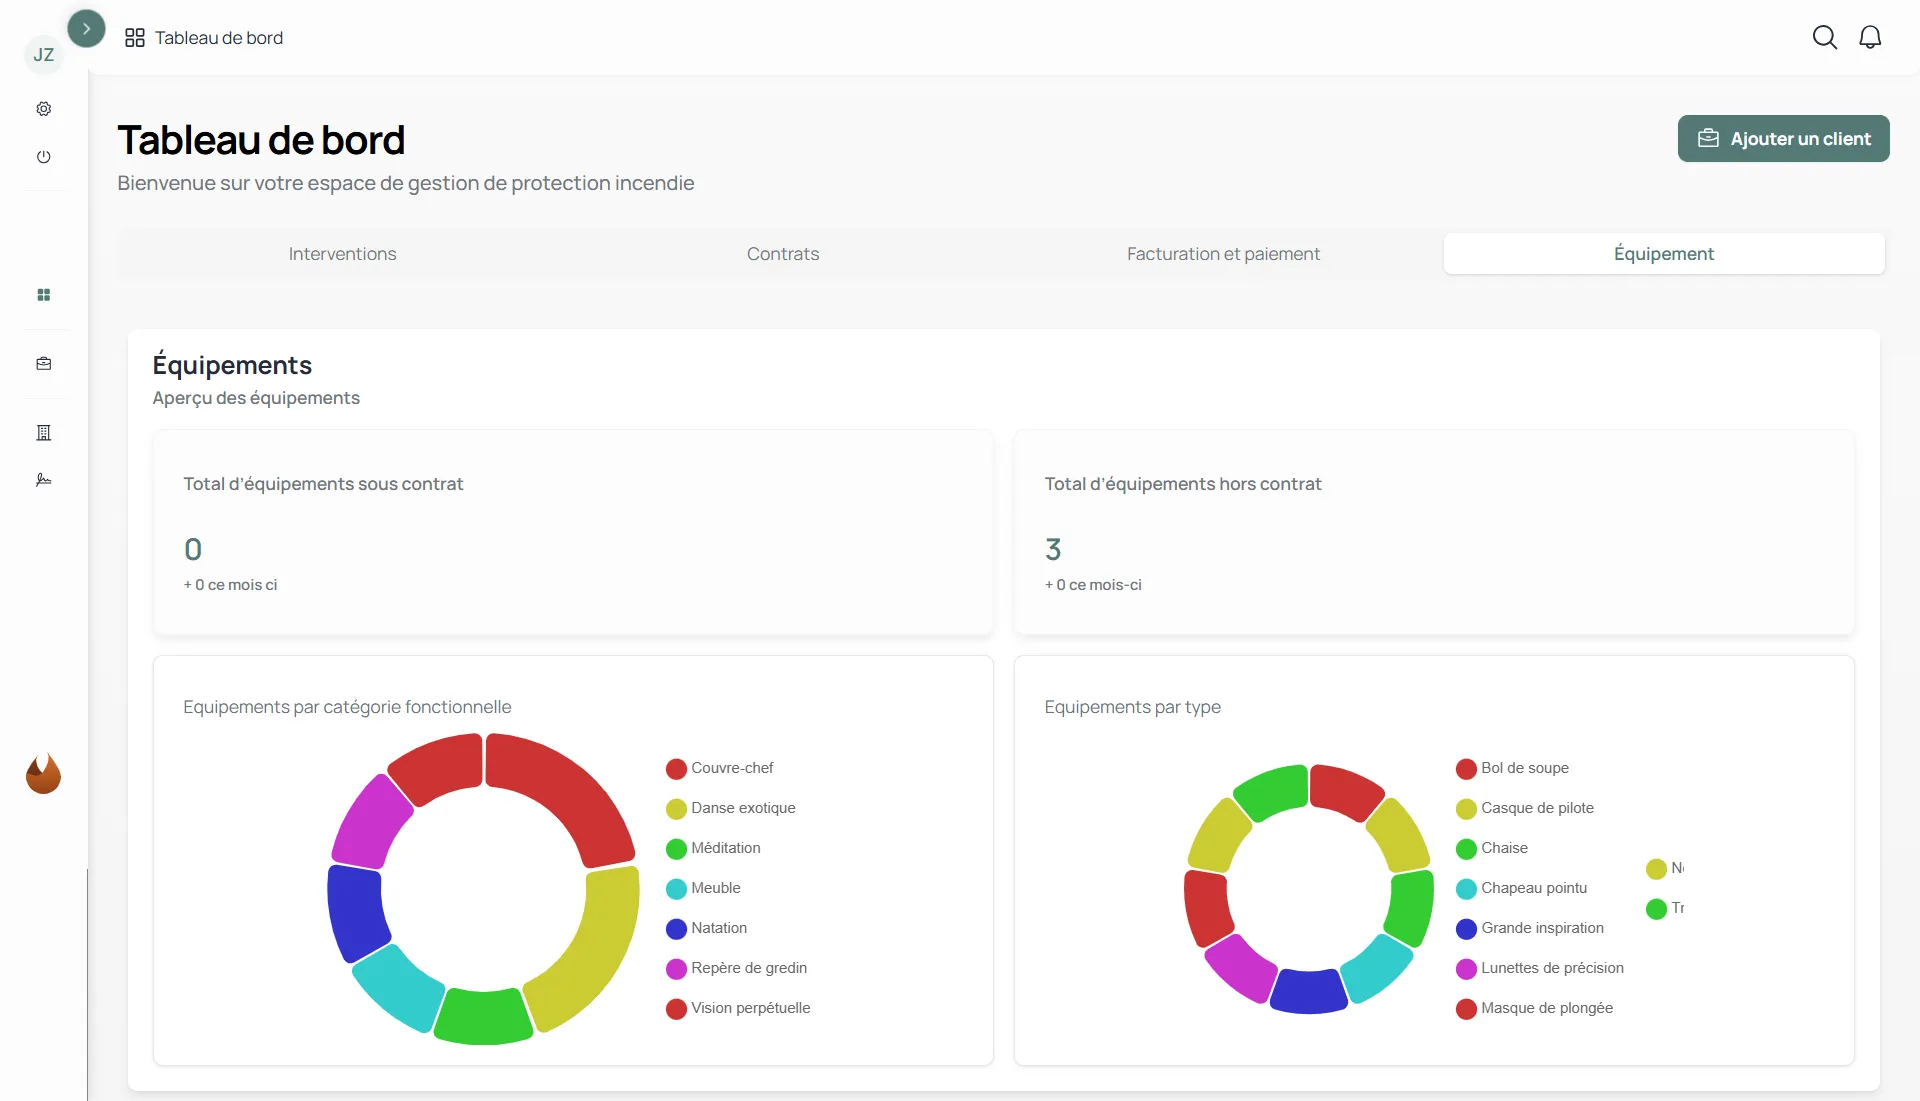Open the briefcase clients sidebar icon

44,364
